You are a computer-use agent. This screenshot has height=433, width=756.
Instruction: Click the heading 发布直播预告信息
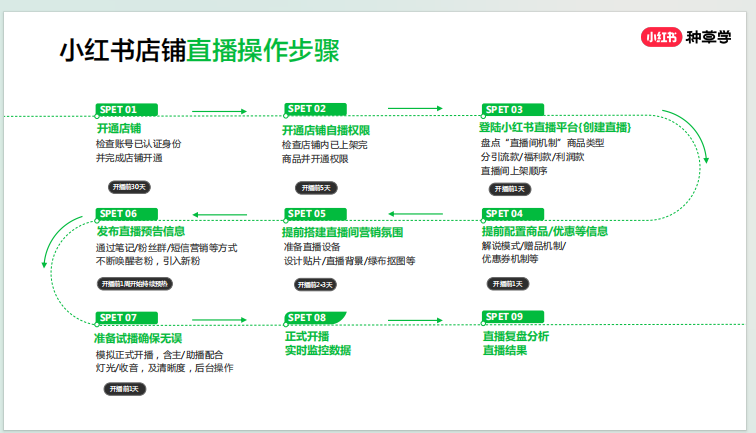click(x=141, y=231)
